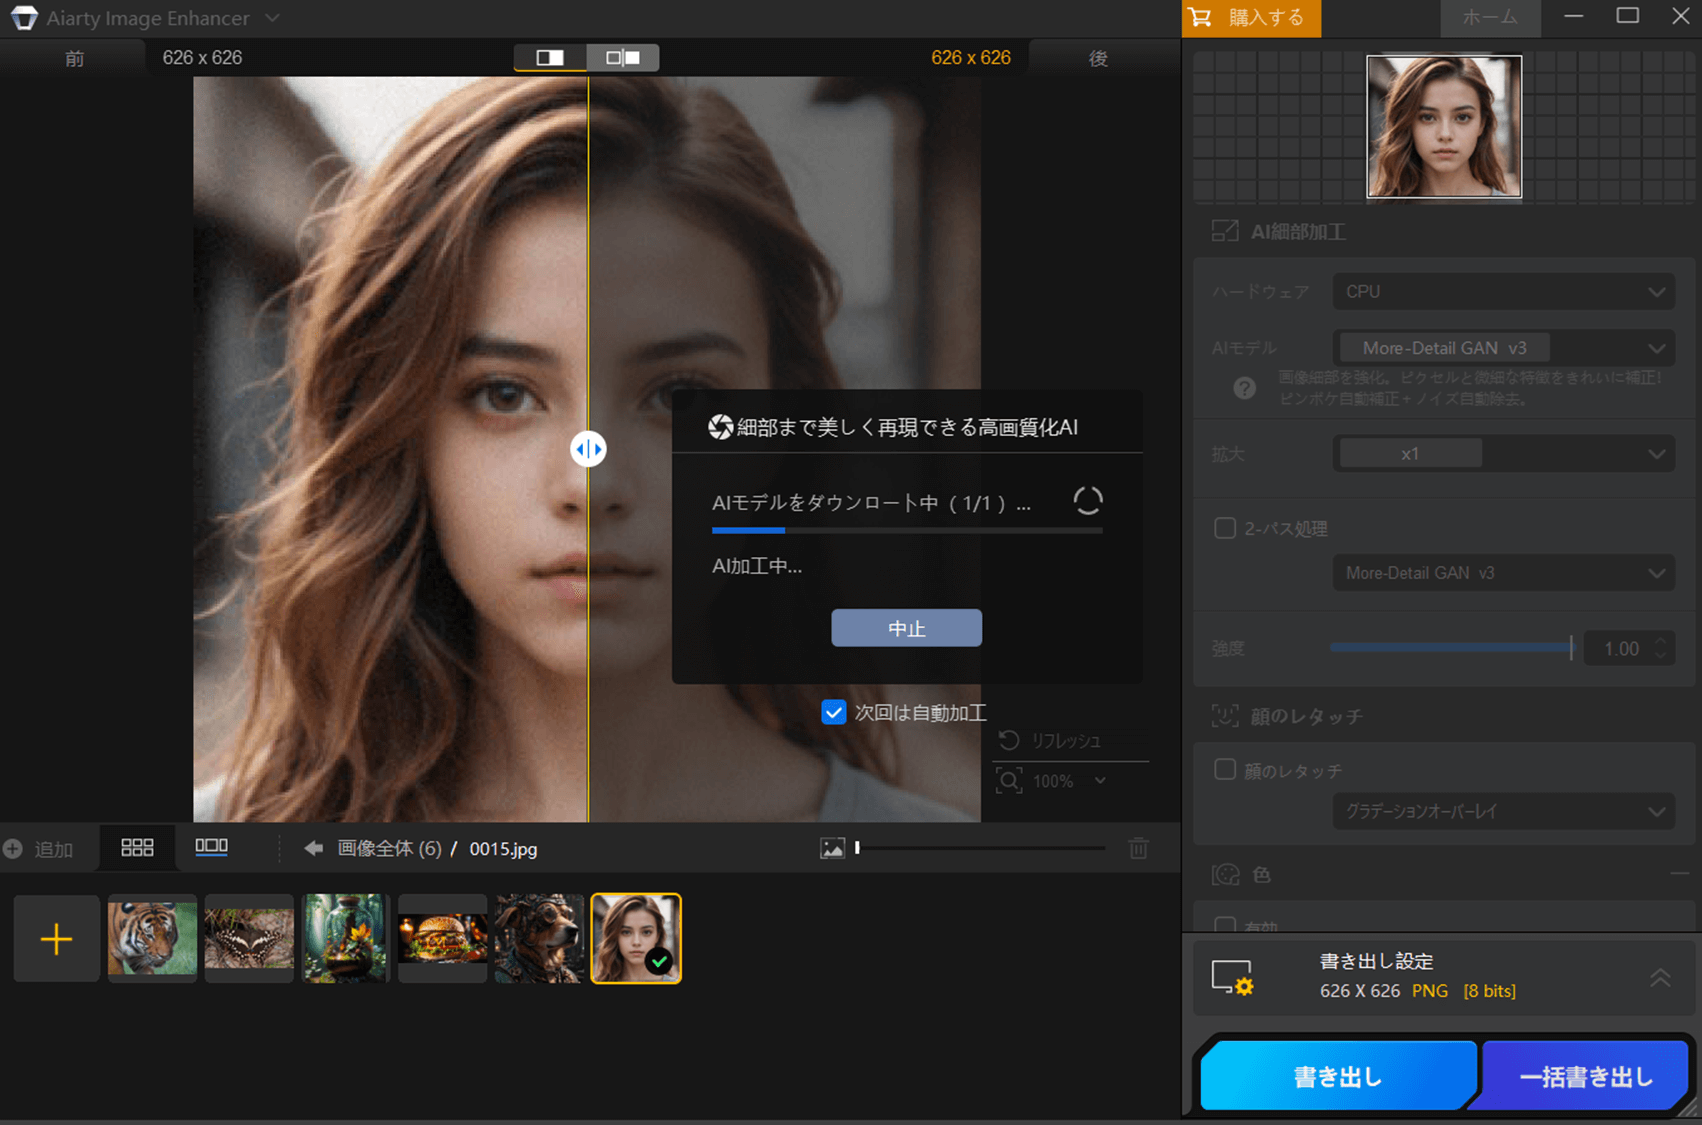Select filmstrip list view icon
Viewport: 1702px width, 1125px height.
point(211,847)
